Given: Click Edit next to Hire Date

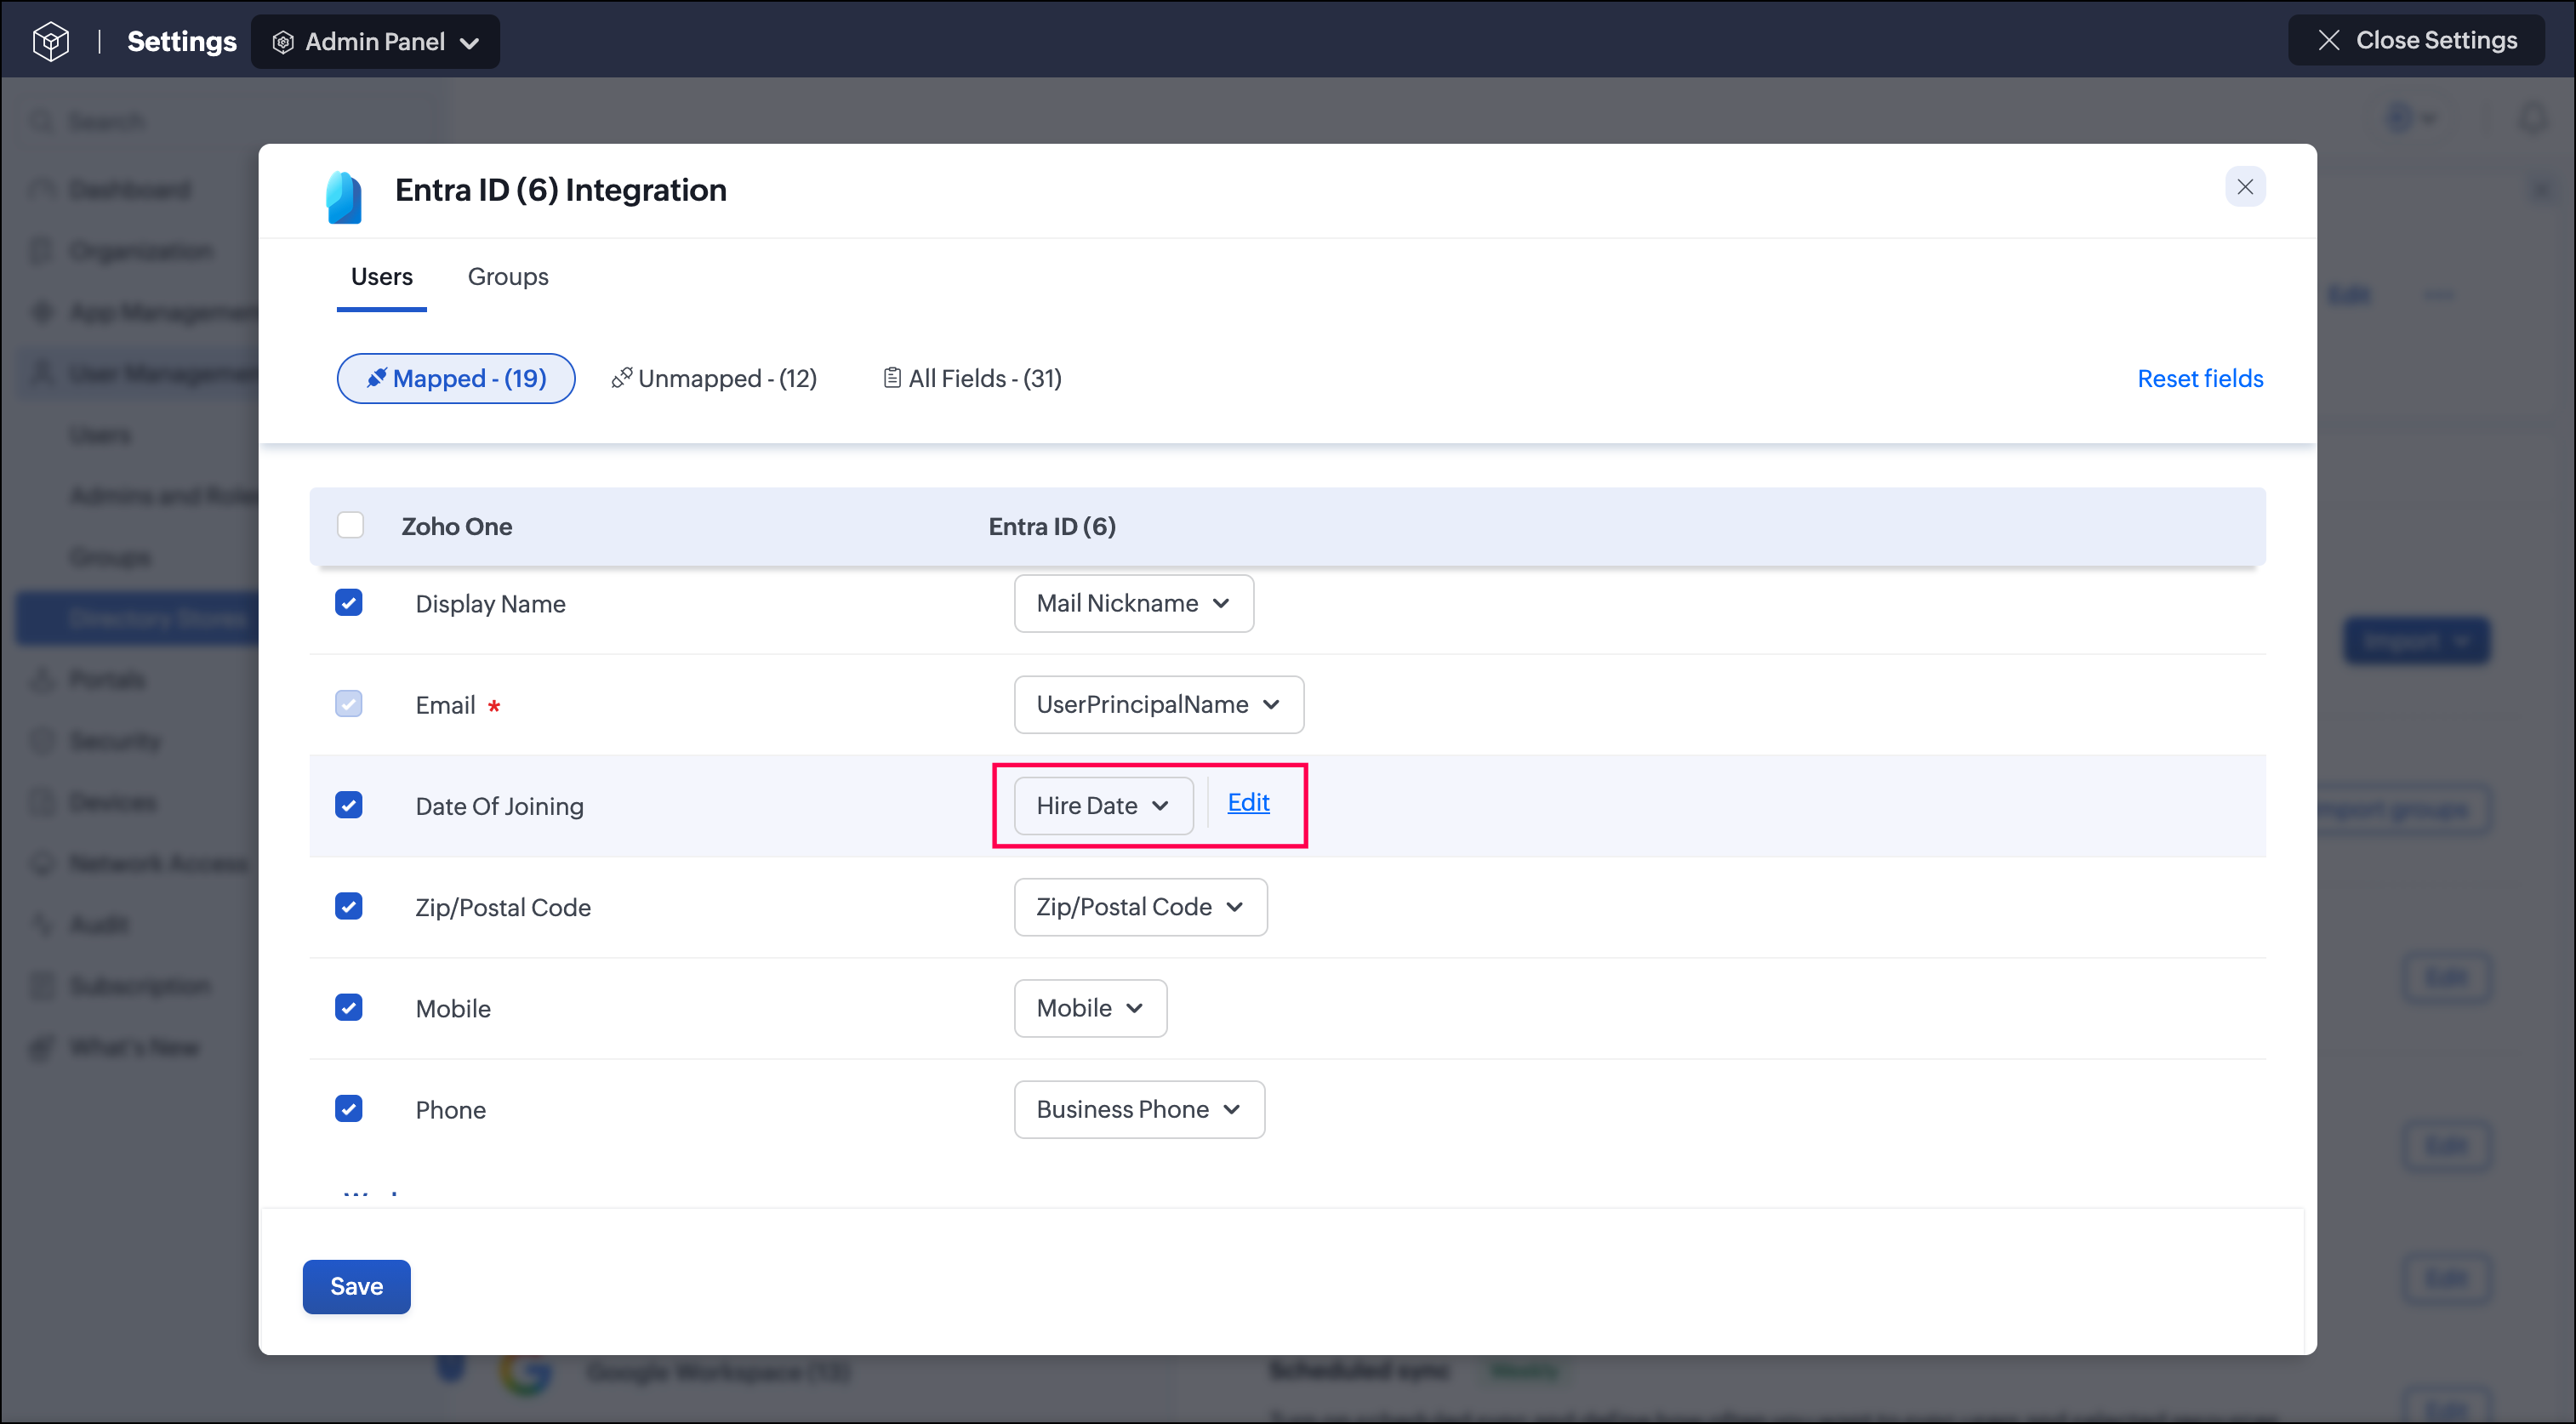Looking at the screenshot, I should point(1248,802).
